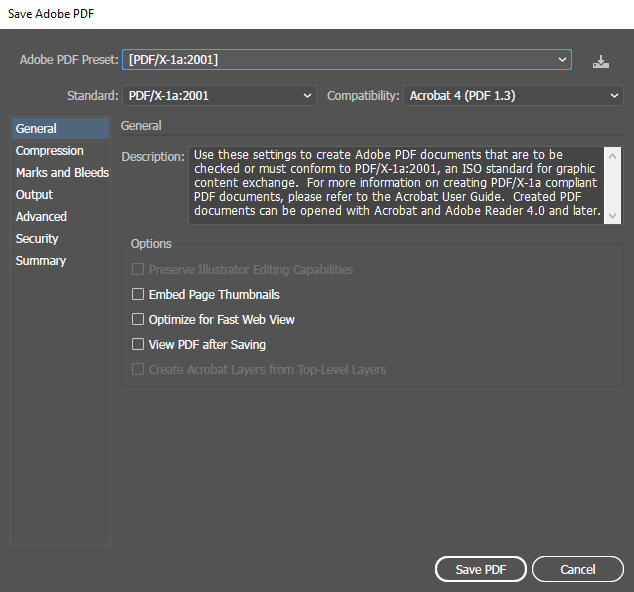Viewport: 634px width, 592px height.
Task: Open the Marks and Bleeds section
Action: (x=60, y=173)
